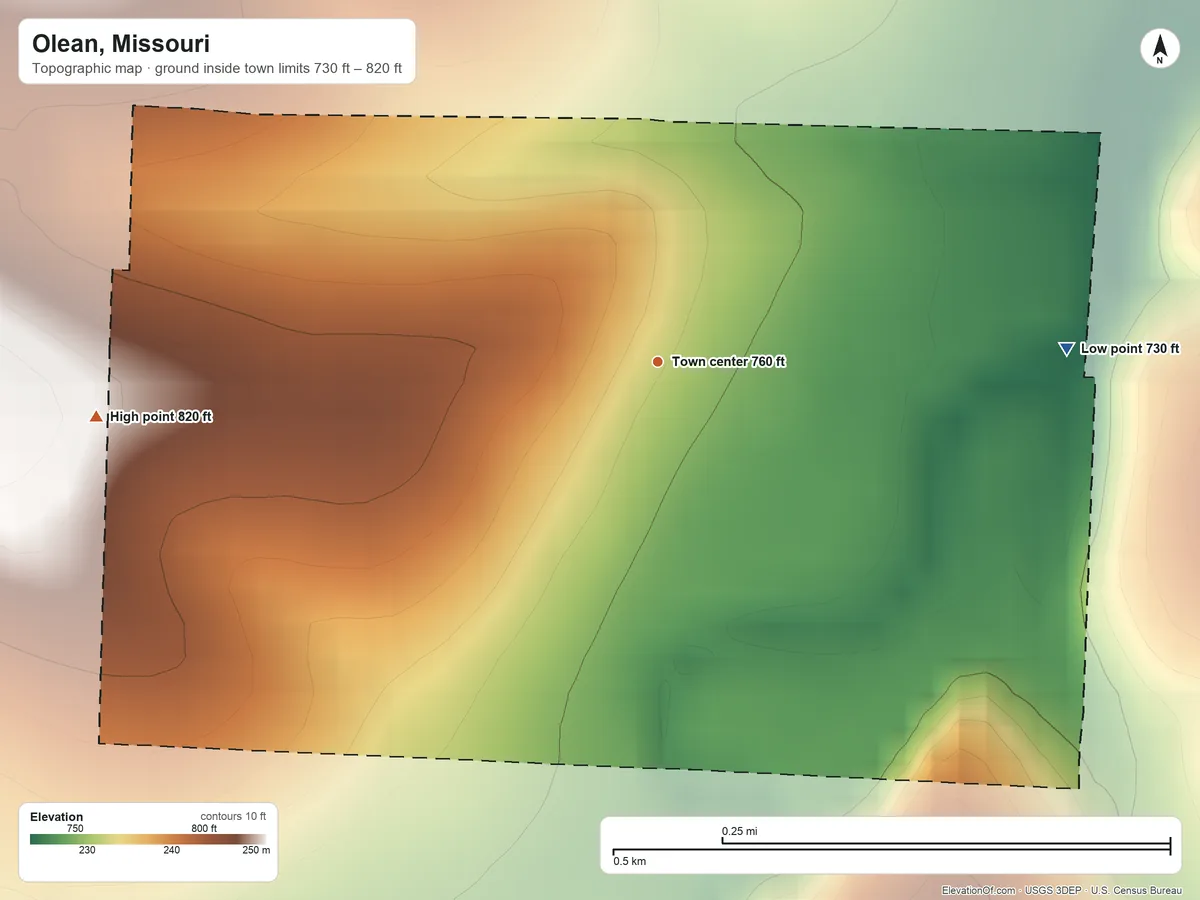Viewport: 1200px width, 900px height.
Task: Click the Town center red dot marker
Action: (x=657, y=362)
